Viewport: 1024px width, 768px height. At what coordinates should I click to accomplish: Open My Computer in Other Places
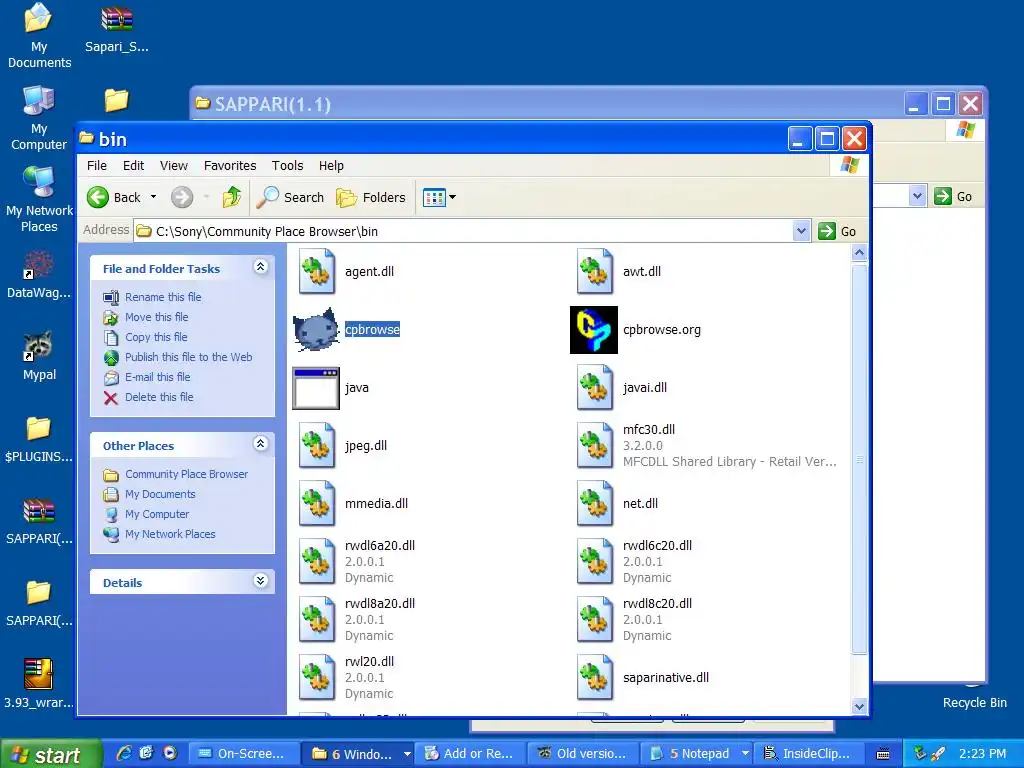coord(157,515)
